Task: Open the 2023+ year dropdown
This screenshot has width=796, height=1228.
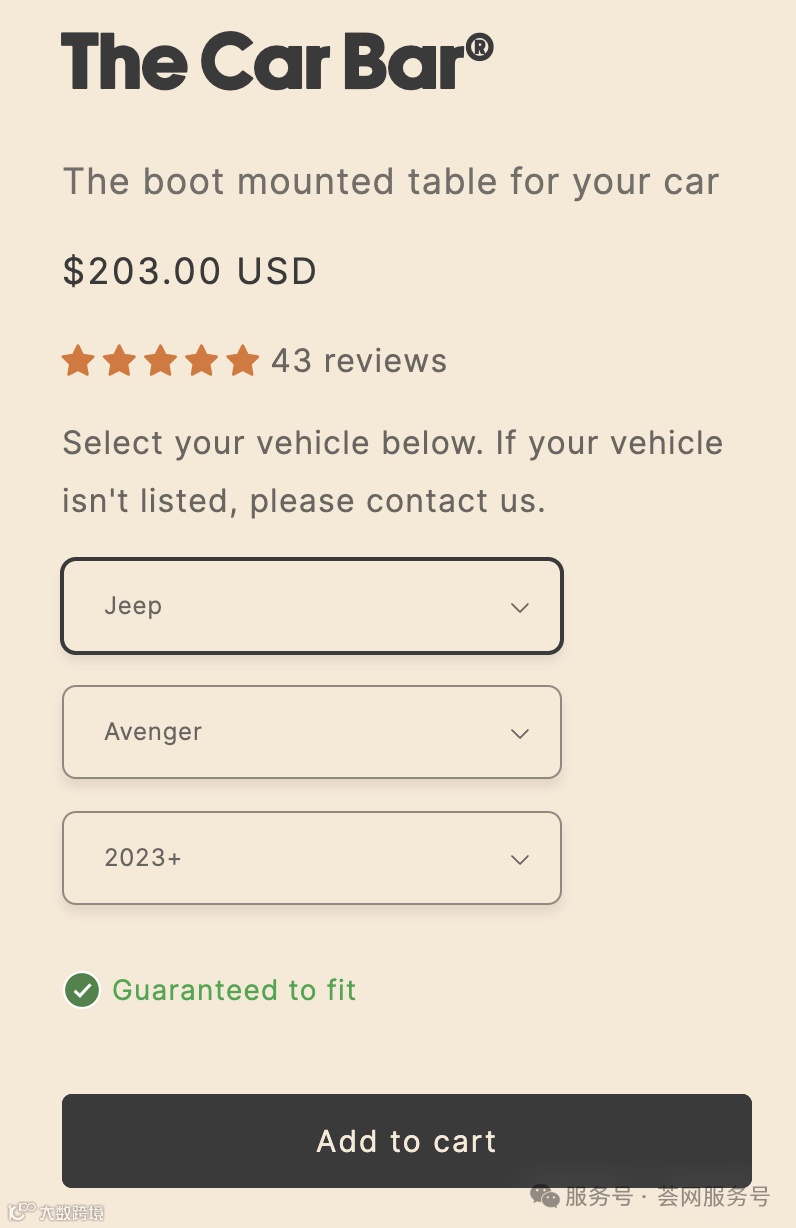Action: click(312, 858)
